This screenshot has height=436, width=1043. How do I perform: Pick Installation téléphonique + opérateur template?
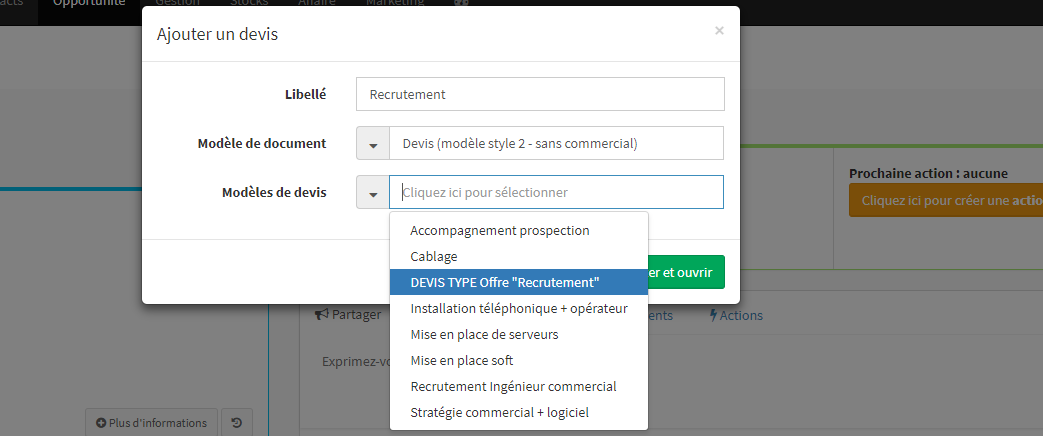tap(519, 309)
